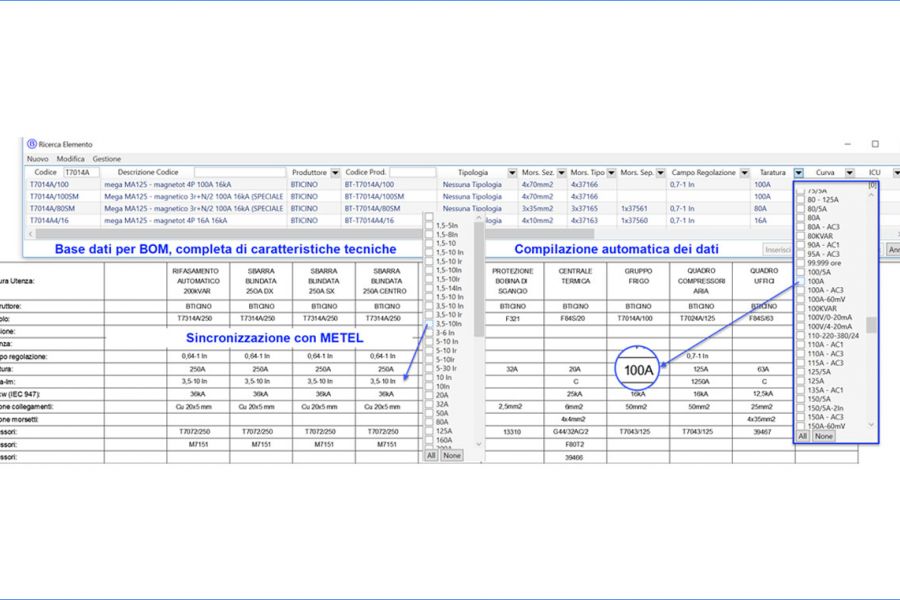Open the Gestione menu
900x600 pixels.
tap(107, 159)
